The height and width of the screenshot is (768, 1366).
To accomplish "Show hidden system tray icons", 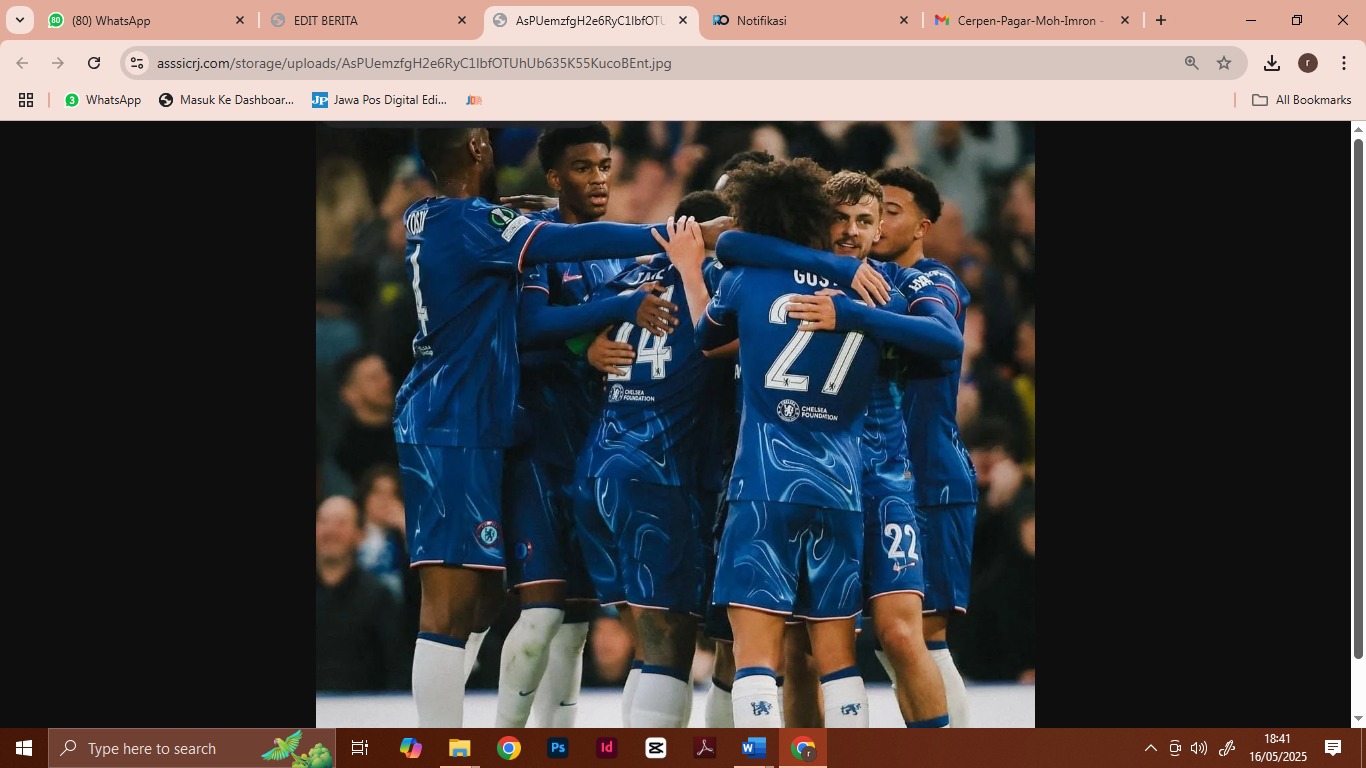I will pos(1151,748).
